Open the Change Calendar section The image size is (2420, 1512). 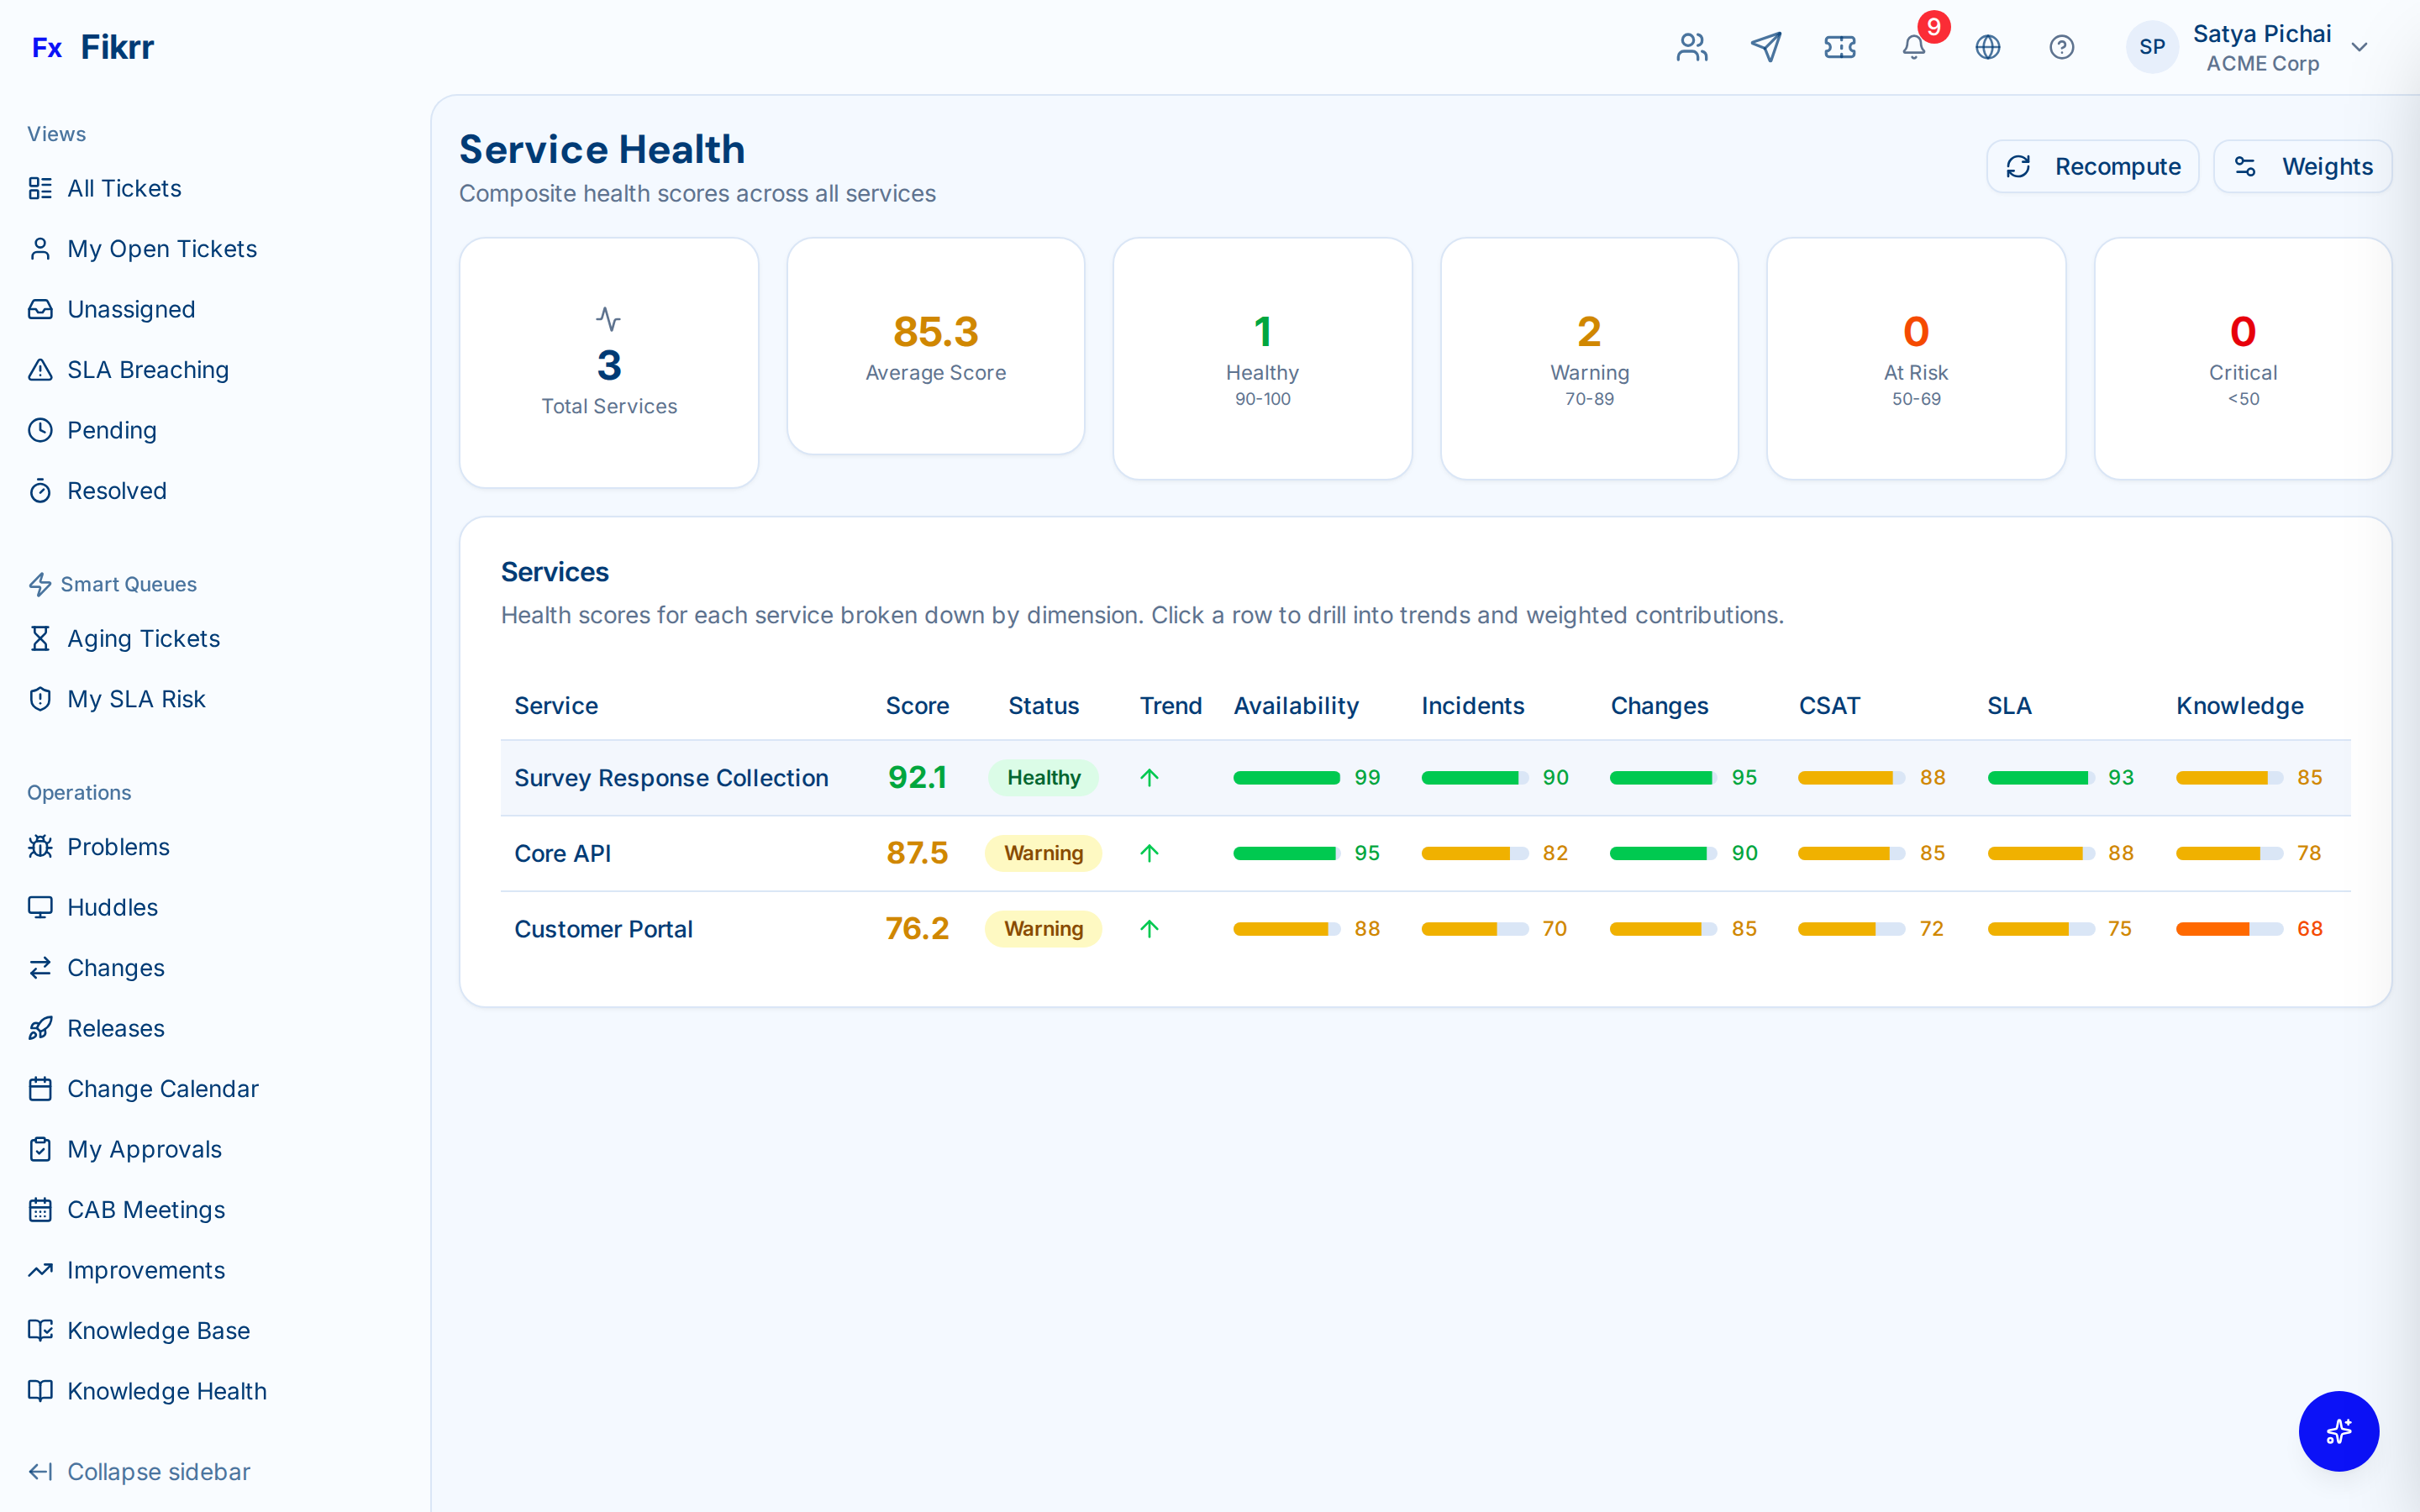pyautogui.click(x=162, y=1088)
